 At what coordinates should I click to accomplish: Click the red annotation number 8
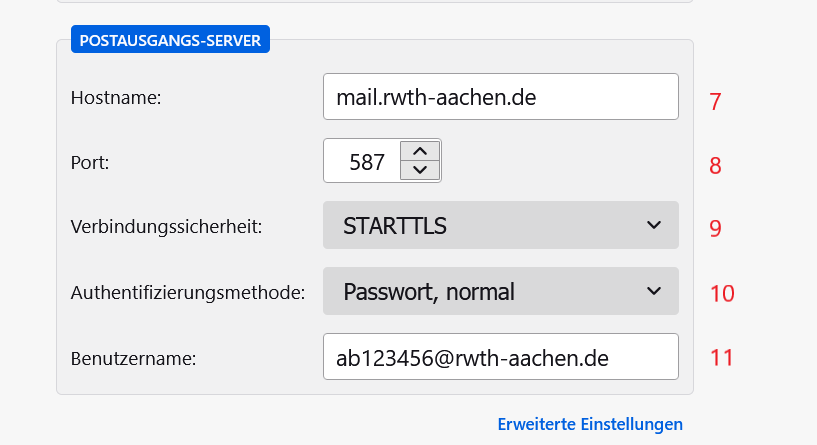(x=715, y=165)
